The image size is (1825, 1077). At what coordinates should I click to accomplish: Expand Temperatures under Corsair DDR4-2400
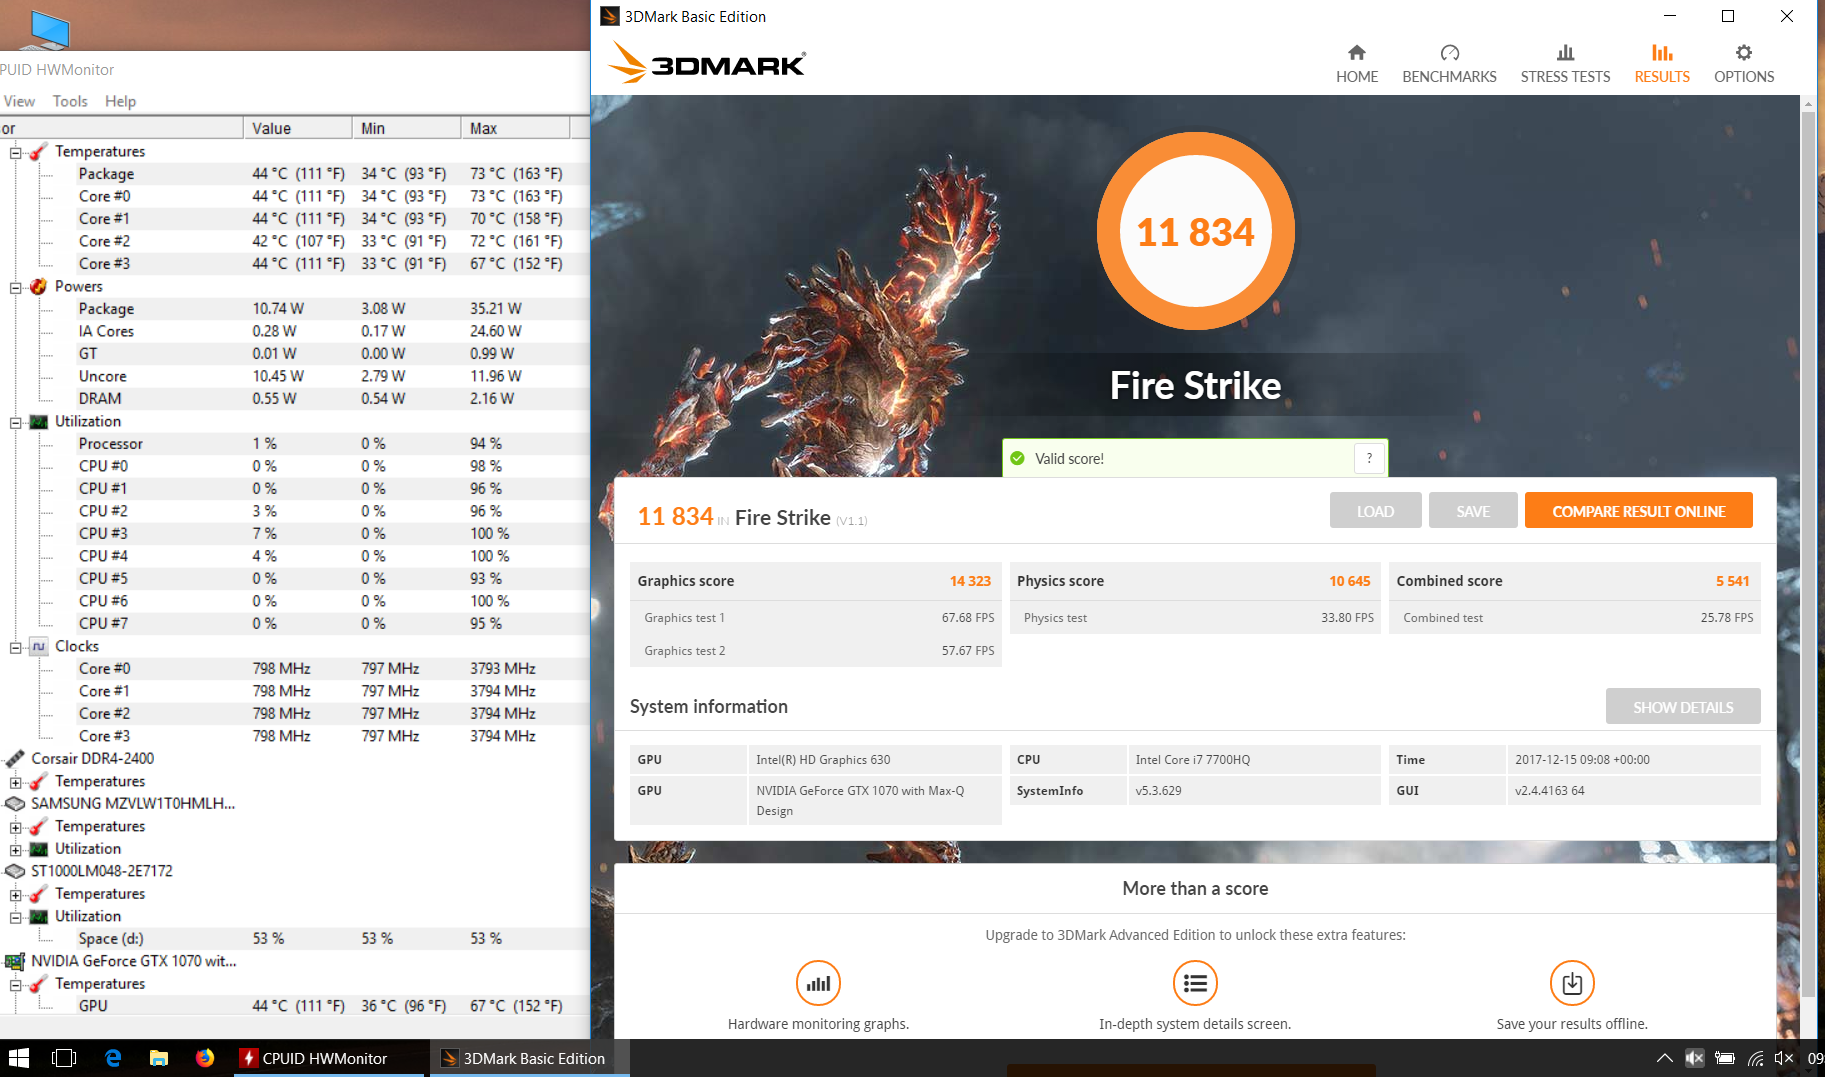click(x=16, y=782)
